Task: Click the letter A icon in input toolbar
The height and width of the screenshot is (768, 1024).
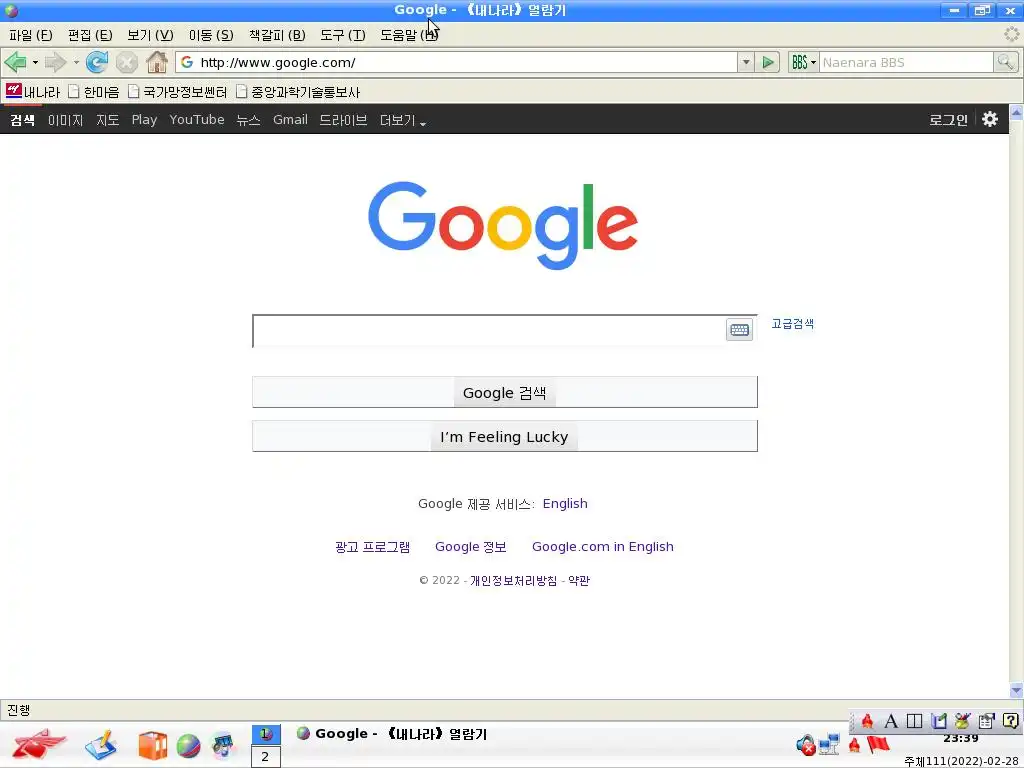Action: coord(890,721)
